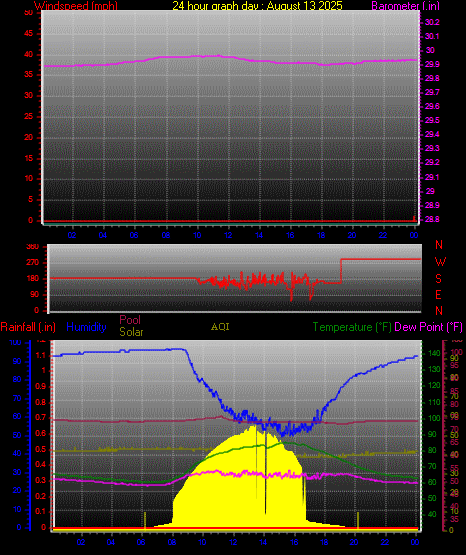466x555 pixels.
Task: Select the Solar legend label
Action: [x=131, y=332]
